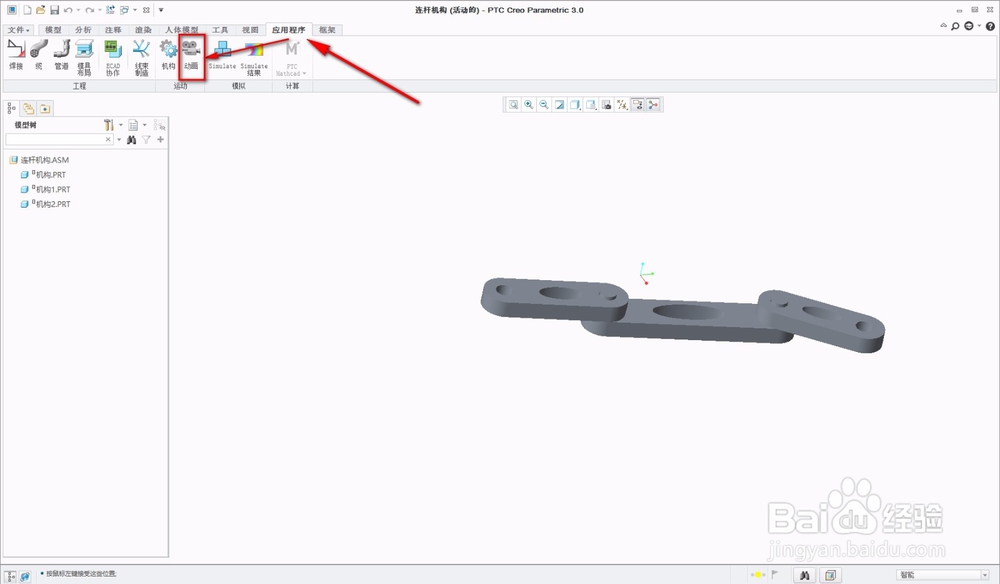Switch to the 模型 (Model) tab
This screenshot has height=584, width=1000.
pyautogui.click(x=54, y=30)
